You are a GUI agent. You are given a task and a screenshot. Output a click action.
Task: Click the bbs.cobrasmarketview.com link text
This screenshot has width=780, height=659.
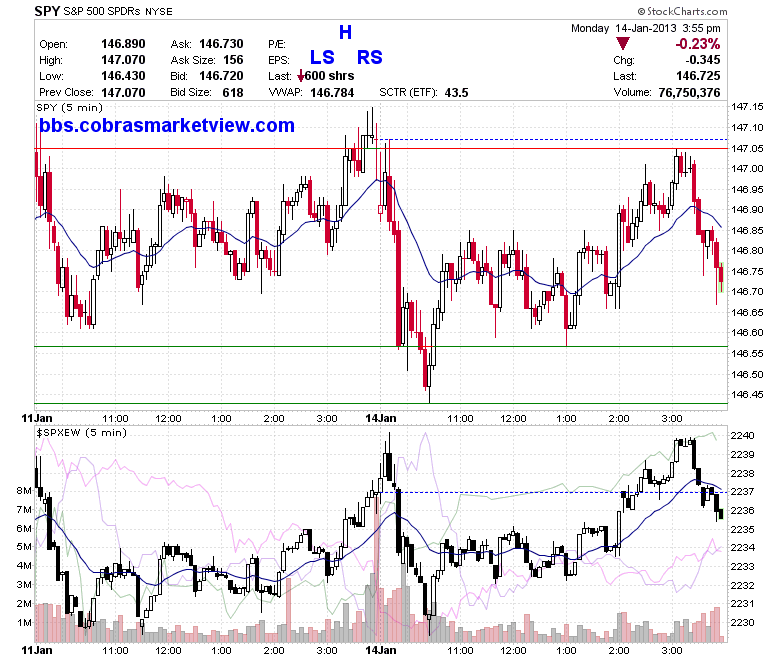167,125
